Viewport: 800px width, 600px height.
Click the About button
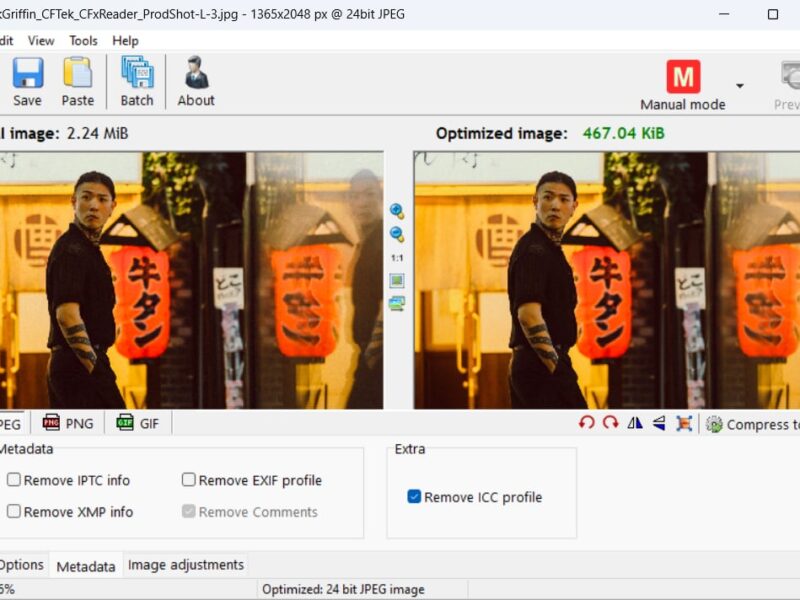coord(195,80)
